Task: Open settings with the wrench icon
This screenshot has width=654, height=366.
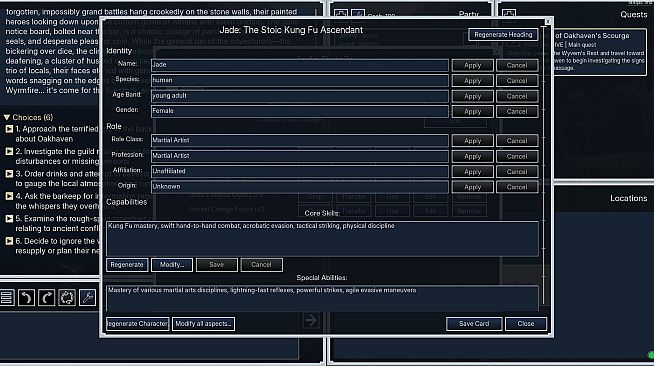Action: point(87,298)
